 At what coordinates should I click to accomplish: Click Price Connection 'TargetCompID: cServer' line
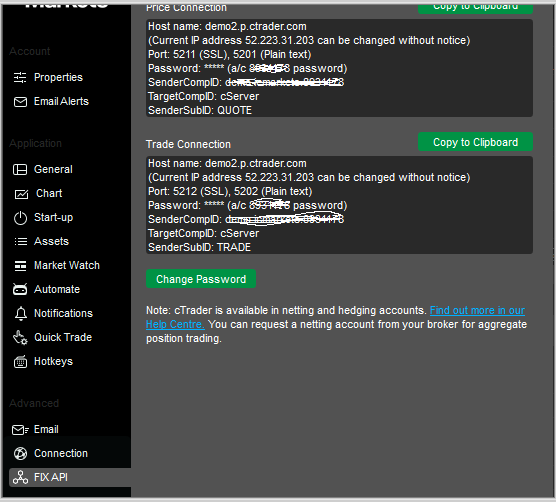(204, 96)
